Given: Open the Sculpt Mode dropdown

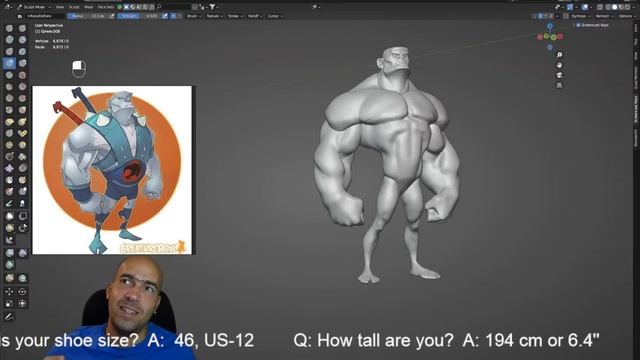Looking at the screenshot, I should coord(34,7).
